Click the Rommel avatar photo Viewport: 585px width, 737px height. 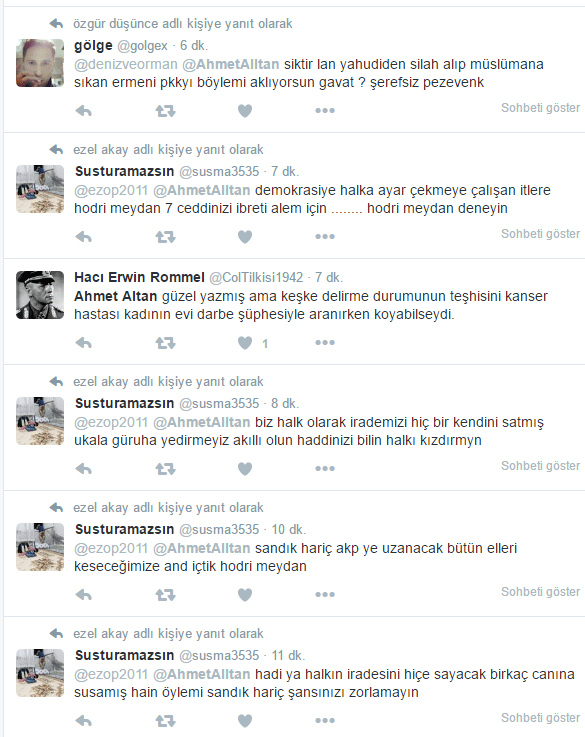(x=40, y=295)
